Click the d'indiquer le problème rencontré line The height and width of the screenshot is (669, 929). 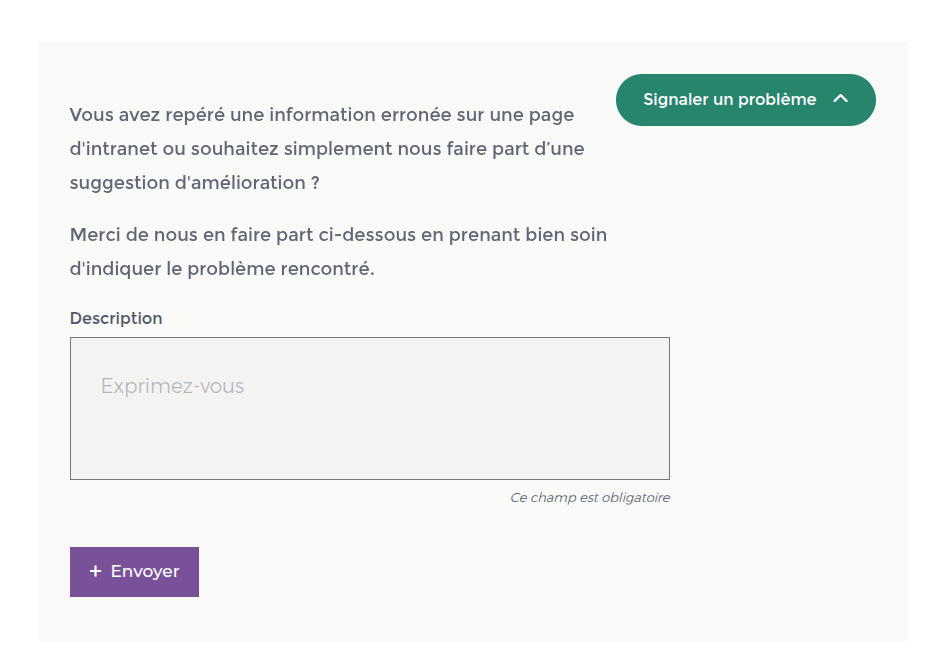221,269
